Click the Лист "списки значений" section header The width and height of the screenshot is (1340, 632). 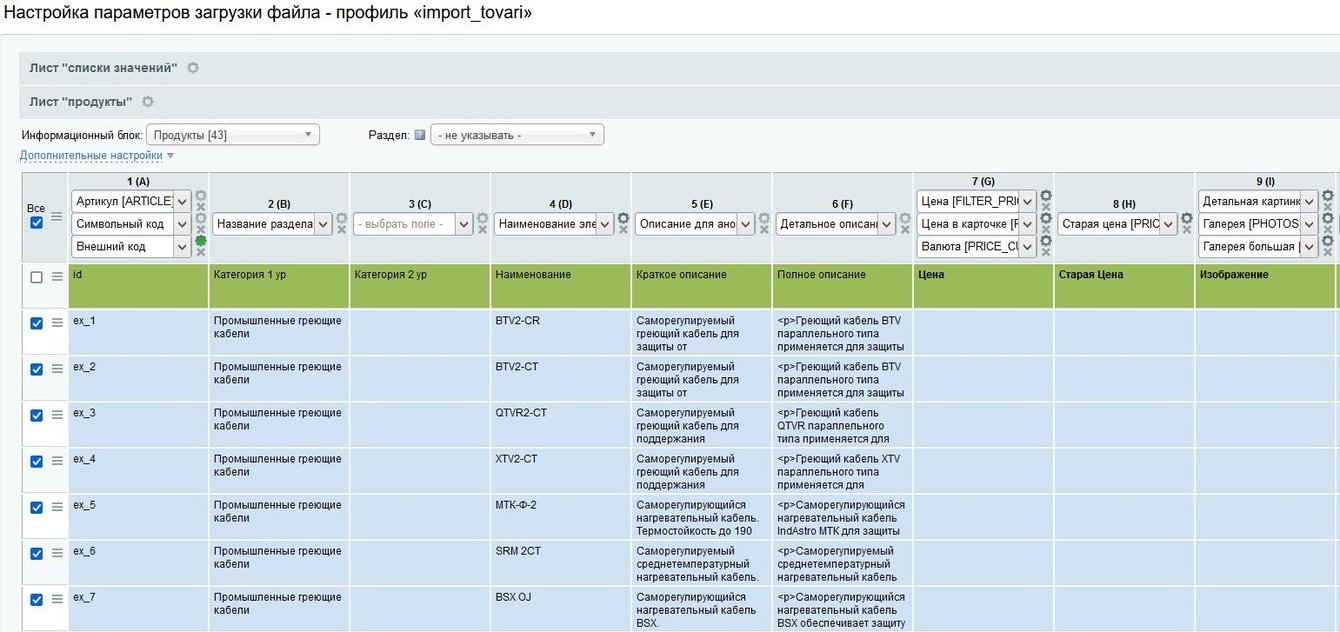pyautogui.click(x=103, y=68)
